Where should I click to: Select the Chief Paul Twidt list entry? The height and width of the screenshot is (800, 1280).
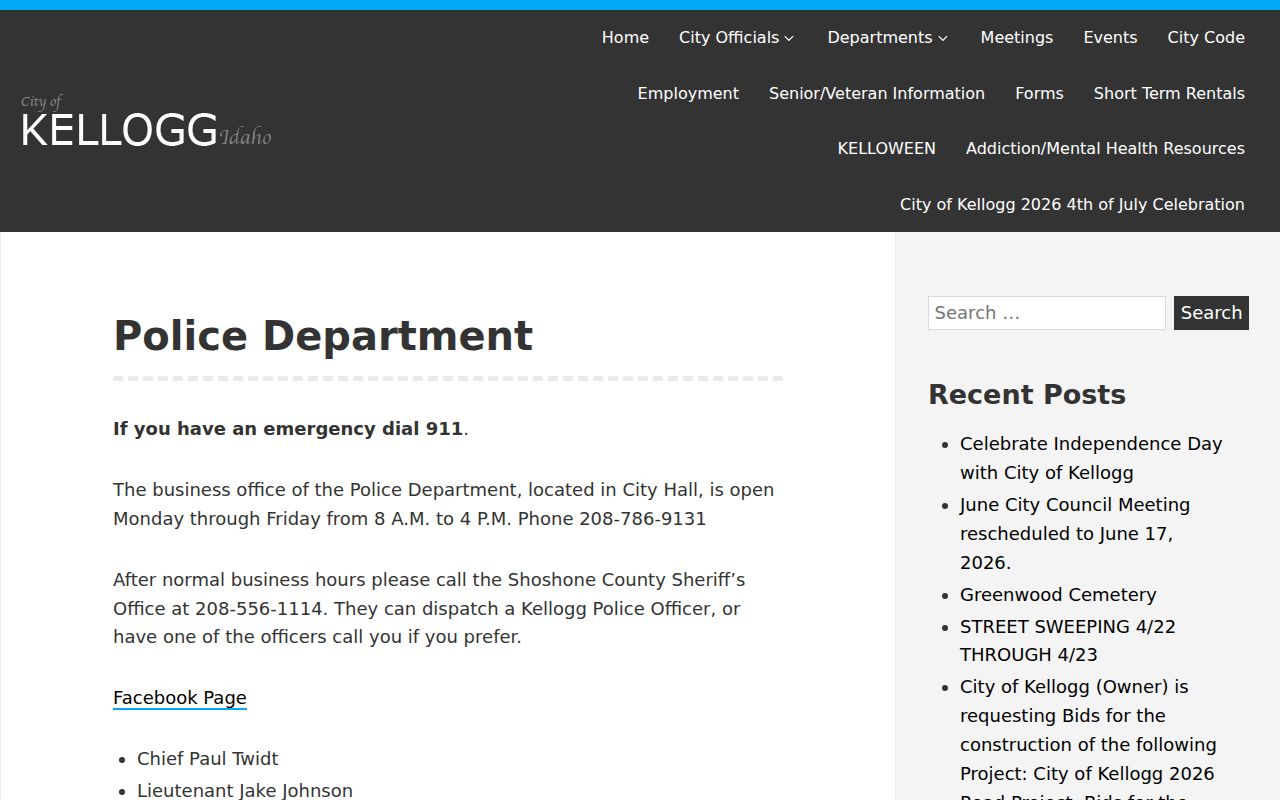[208, 758]
